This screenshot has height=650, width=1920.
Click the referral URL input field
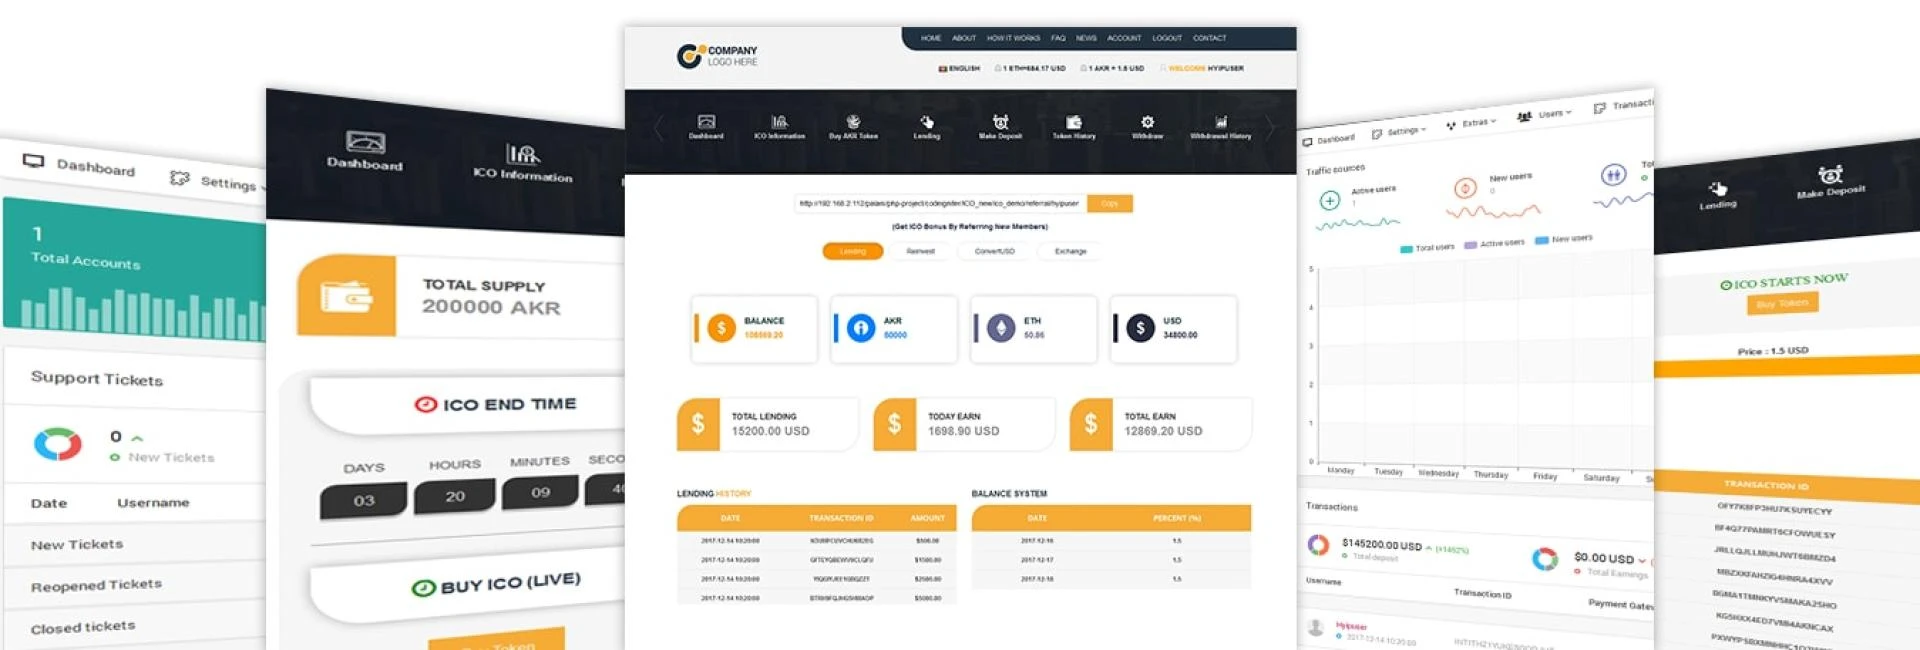coord(939,204)
